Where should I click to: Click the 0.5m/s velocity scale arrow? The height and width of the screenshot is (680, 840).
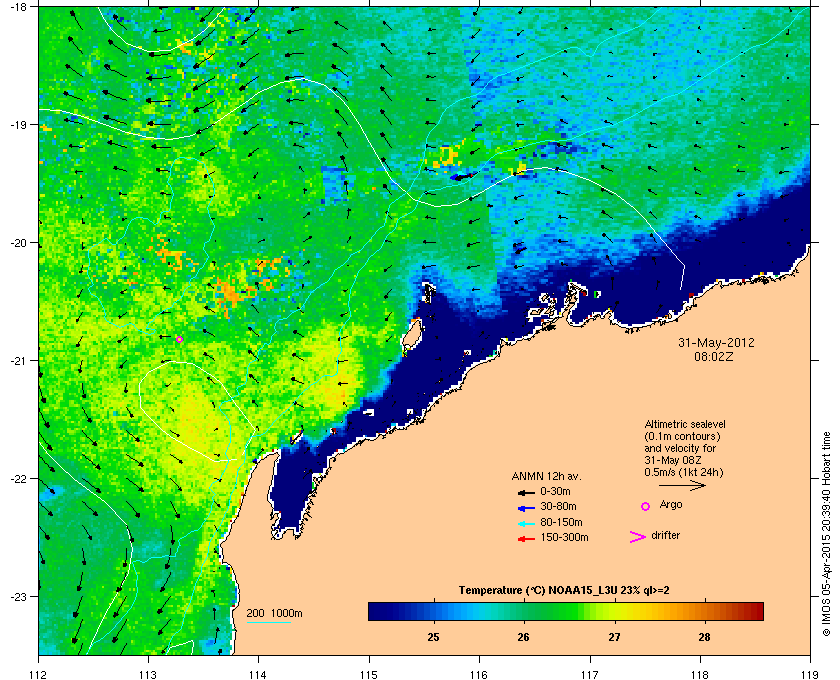[682, 486]
